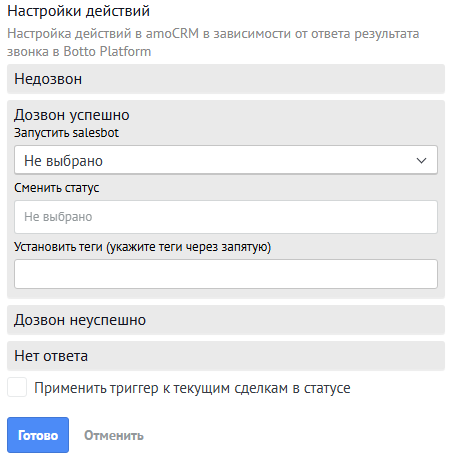Click the Установить теги label text
The width and height of the screenshot is (452, 458).
pos(143,247)
